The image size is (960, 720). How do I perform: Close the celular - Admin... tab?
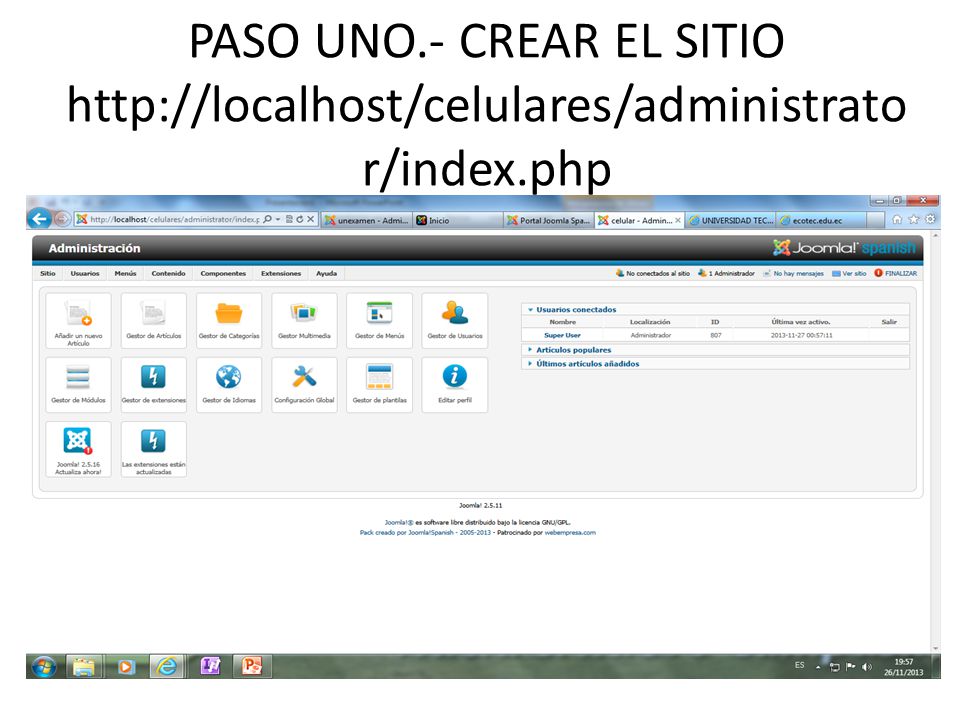click(x=678, y=220)
